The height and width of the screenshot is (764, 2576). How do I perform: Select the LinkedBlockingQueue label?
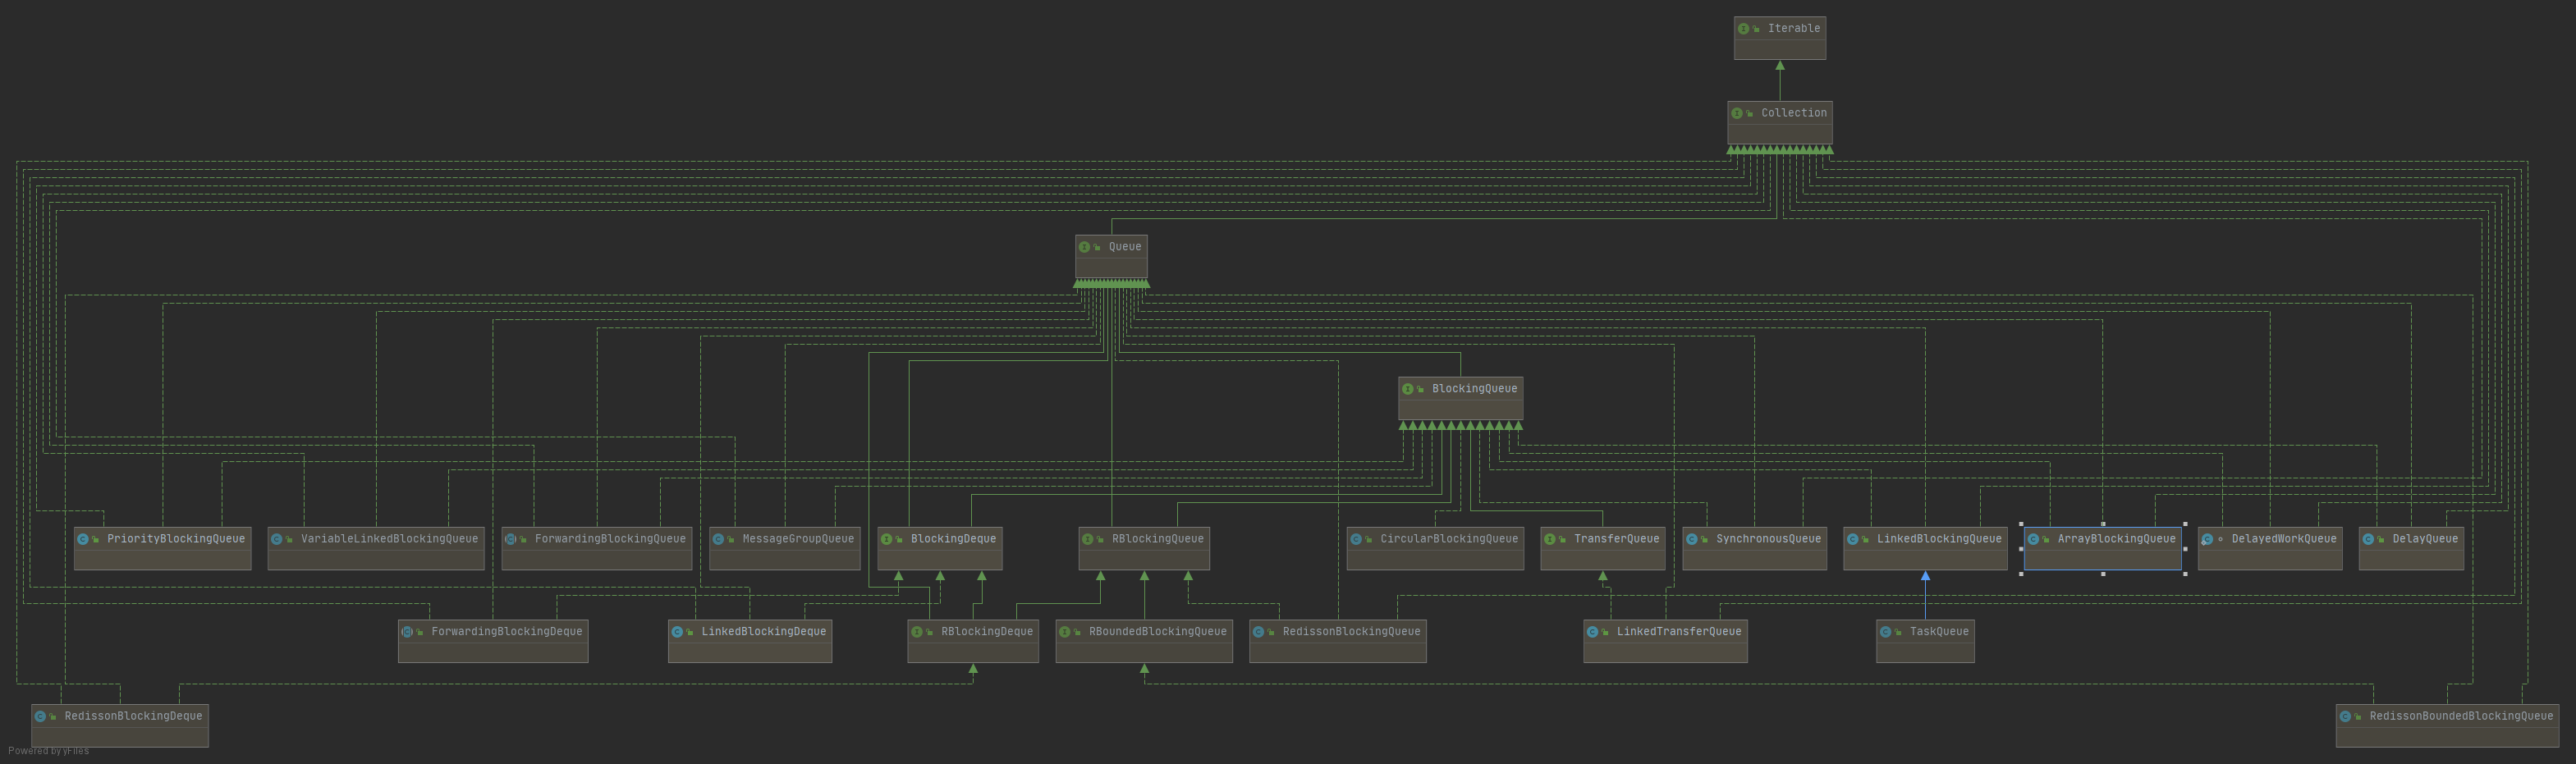coord(1939,539)
